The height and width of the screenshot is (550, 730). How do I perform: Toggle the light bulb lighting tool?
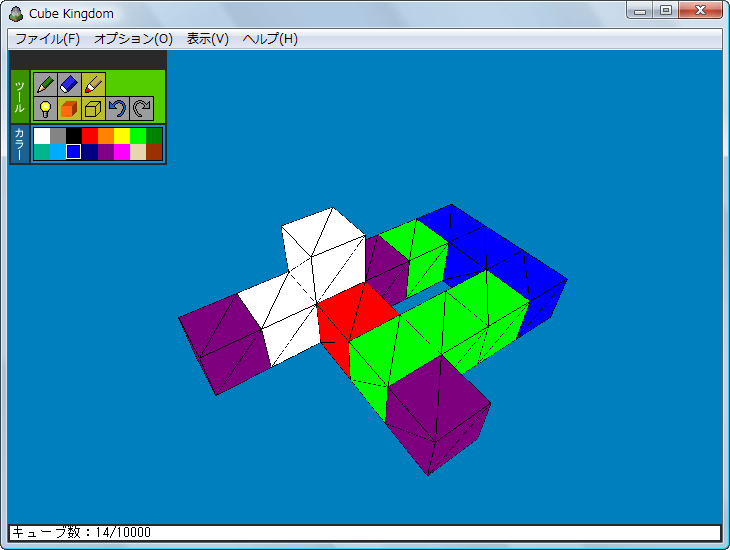click(45, 109)
